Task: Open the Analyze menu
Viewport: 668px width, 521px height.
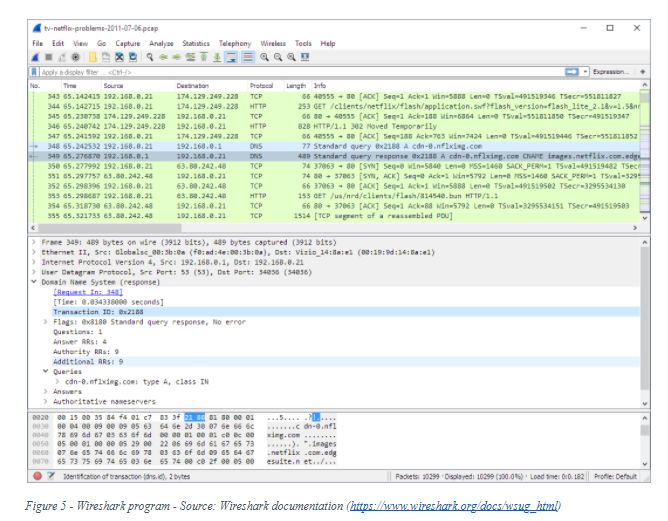Action: 161,43
